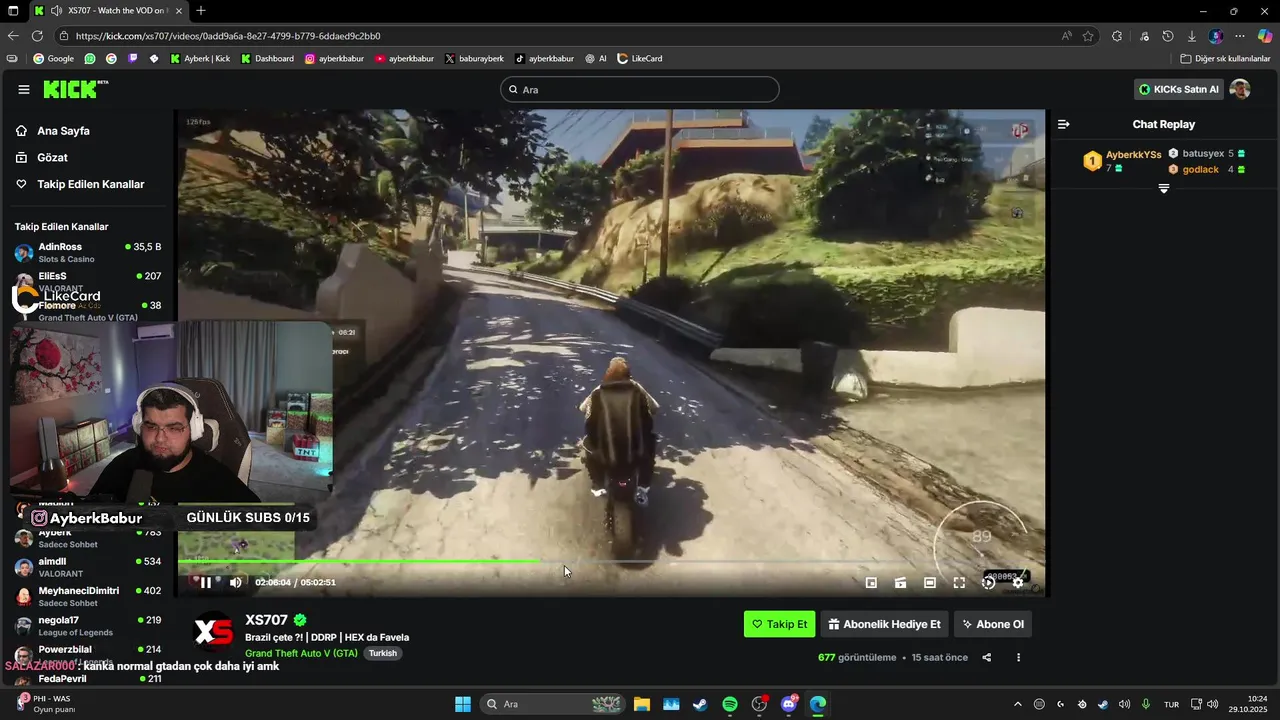This screenshot has height=720, width=1280.
Task: Open MeyhaneciDimitri channel in followed list
Action: [x=87, y=596]
